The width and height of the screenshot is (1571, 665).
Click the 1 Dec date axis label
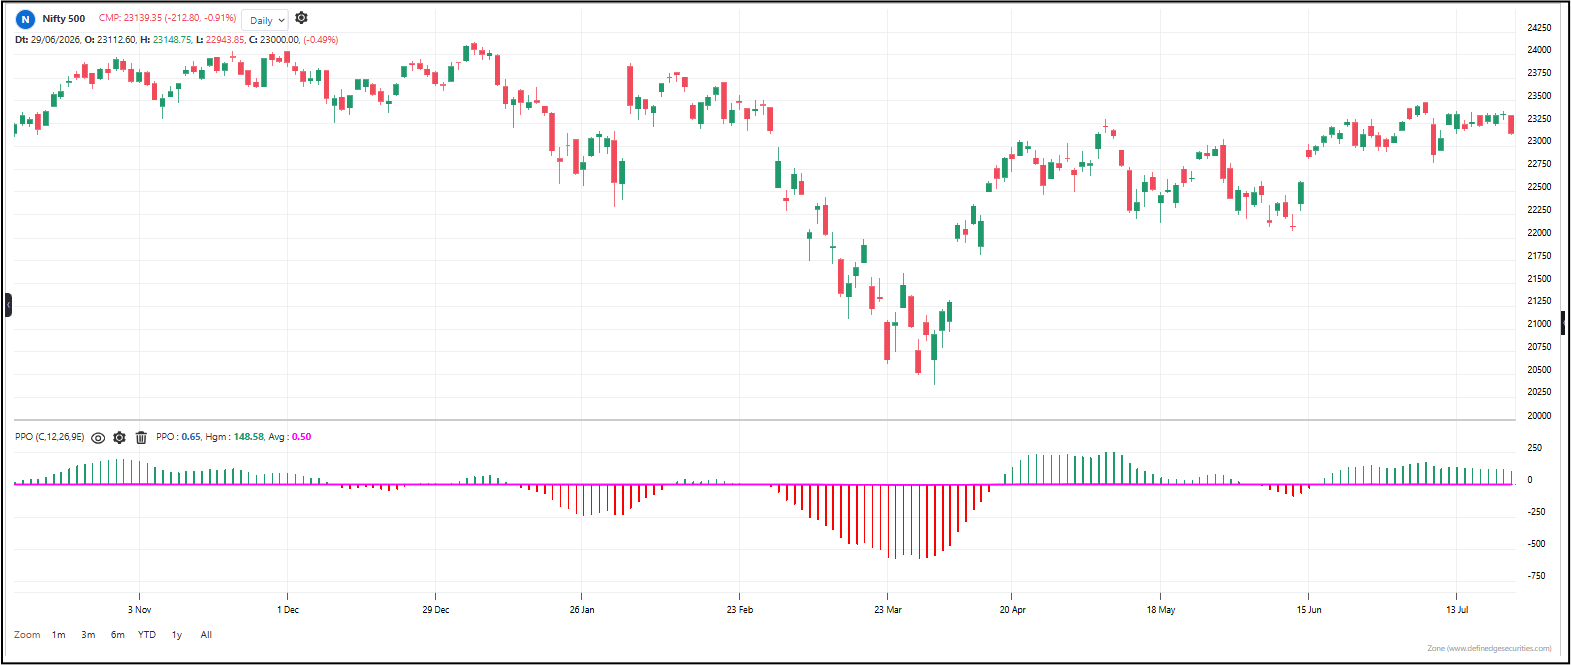click(x=288, y=610)
